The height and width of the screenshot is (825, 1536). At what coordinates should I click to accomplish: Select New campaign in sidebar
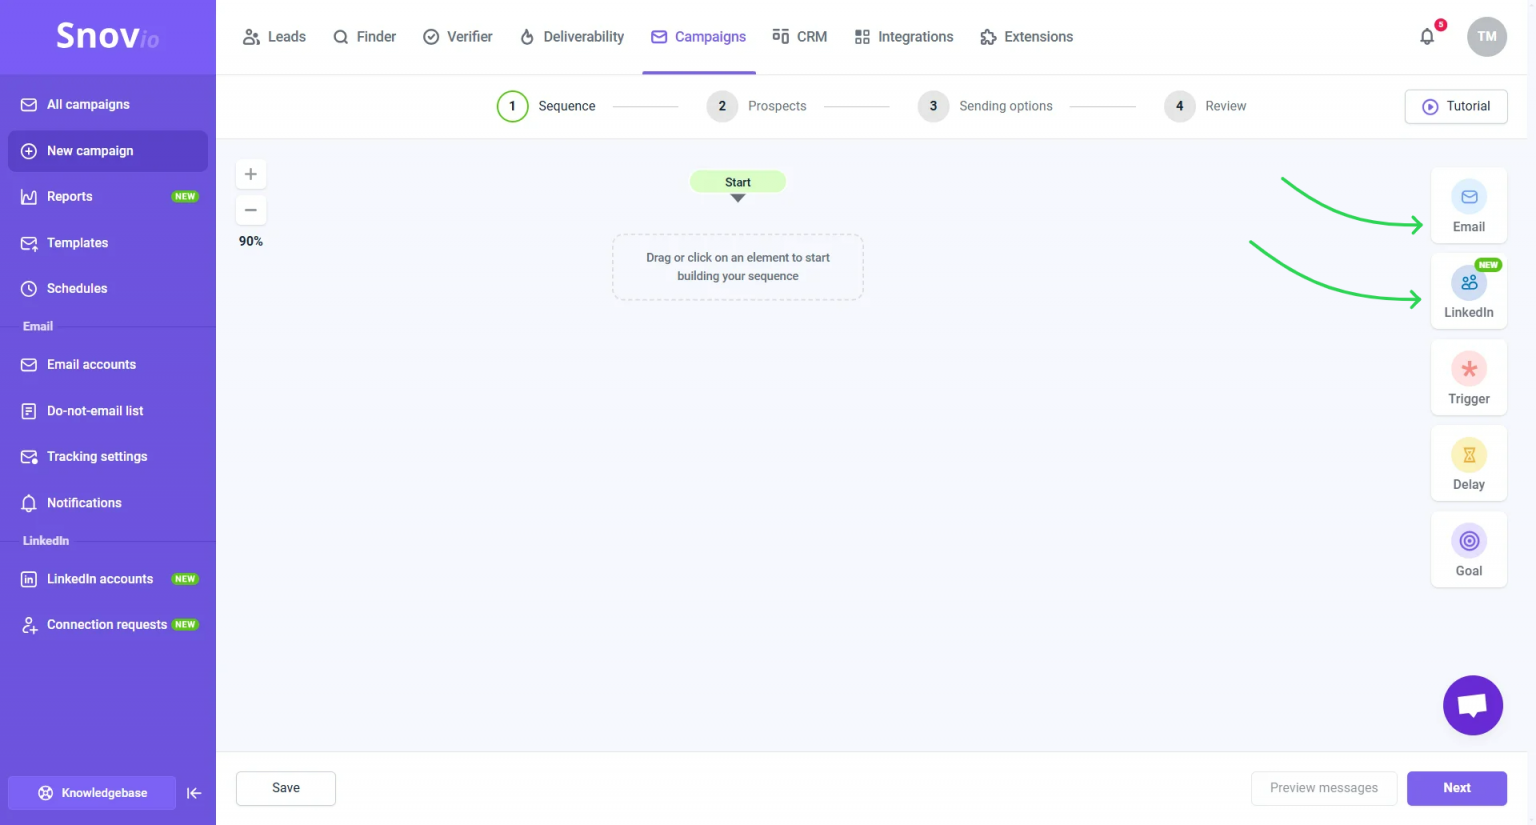pyautogui.click(x=108, y=151)
